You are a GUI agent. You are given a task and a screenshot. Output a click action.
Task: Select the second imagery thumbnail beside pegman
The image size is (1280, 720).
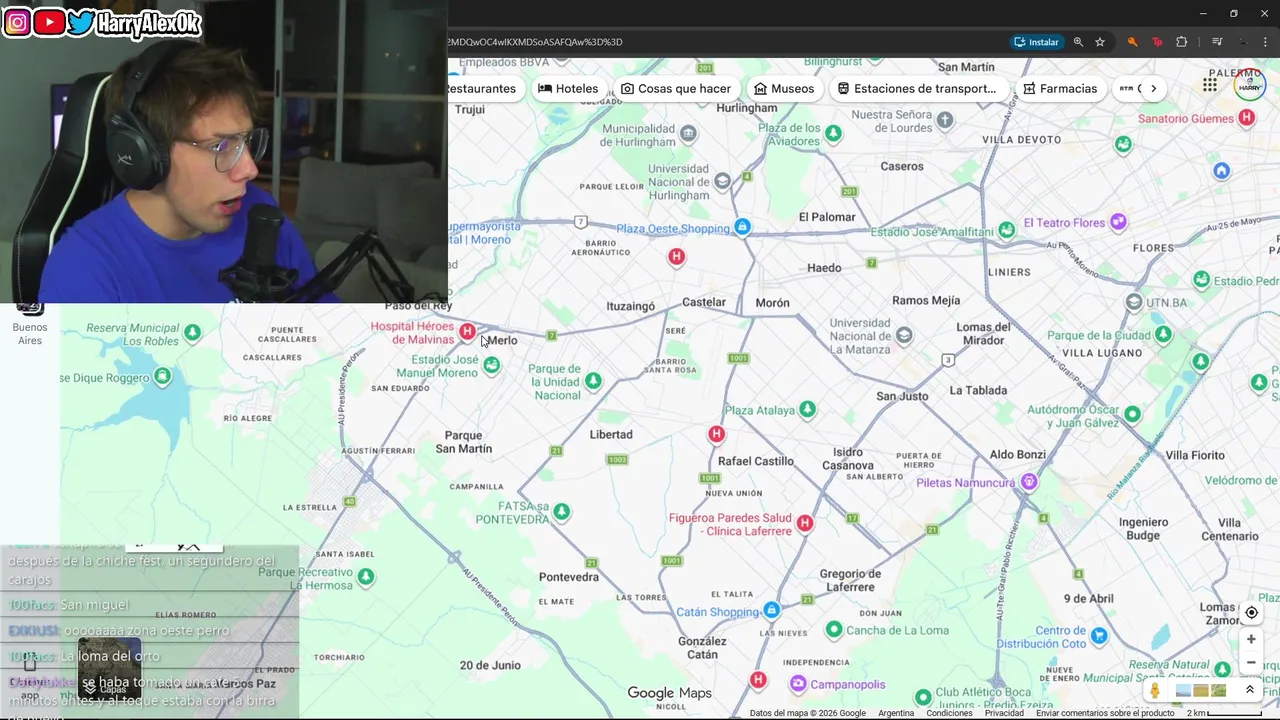pos(1201,690)
